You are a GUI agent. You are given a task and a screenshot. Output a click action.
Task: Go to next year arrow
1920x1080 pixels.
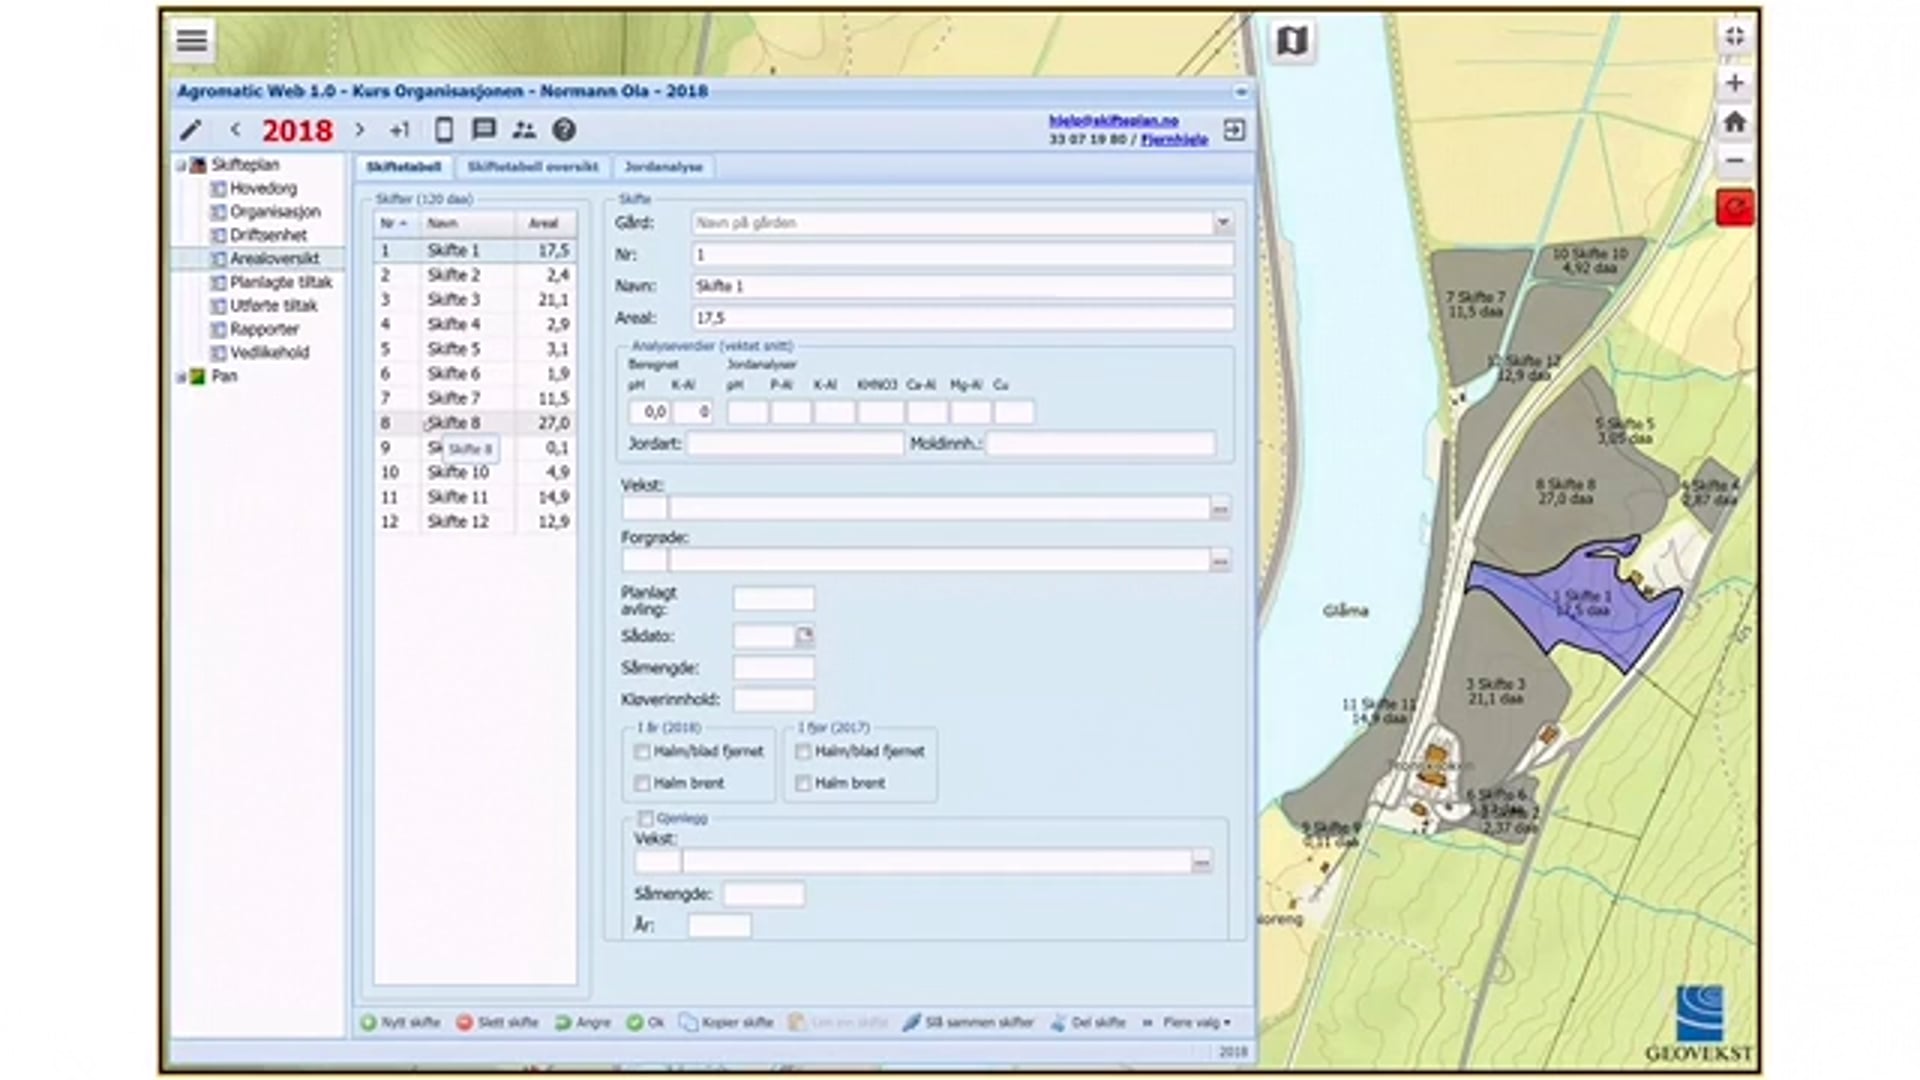[x=360, y=130]
